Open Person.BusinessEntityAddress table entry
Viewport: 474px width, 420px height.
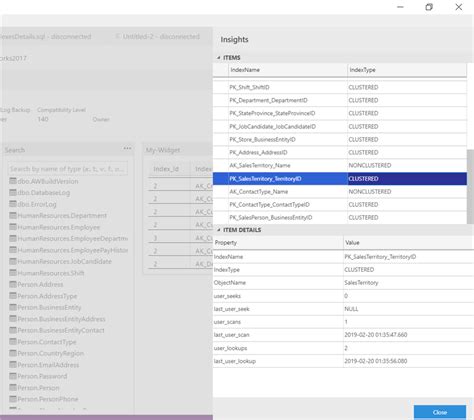57,319
